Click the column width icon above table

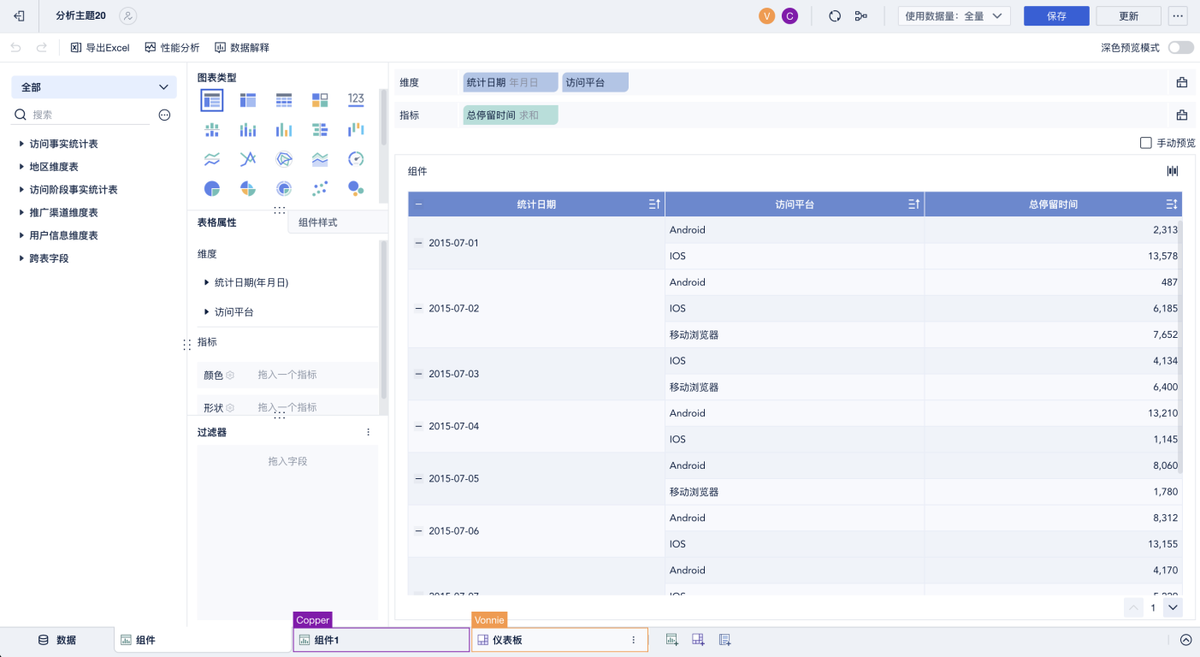pyautogui.click(x=1172, y=171)
